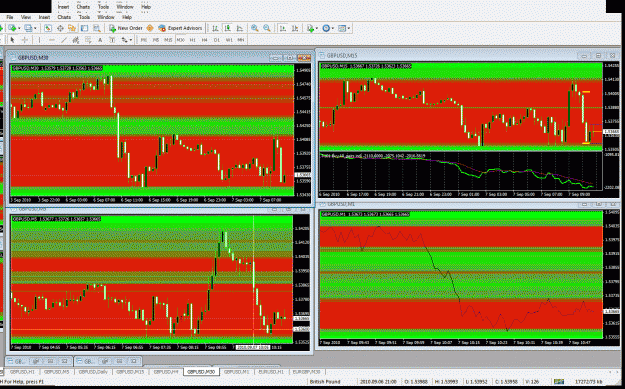
Task: Open Charts menu in the File menu row
Action: coord(64,17)
